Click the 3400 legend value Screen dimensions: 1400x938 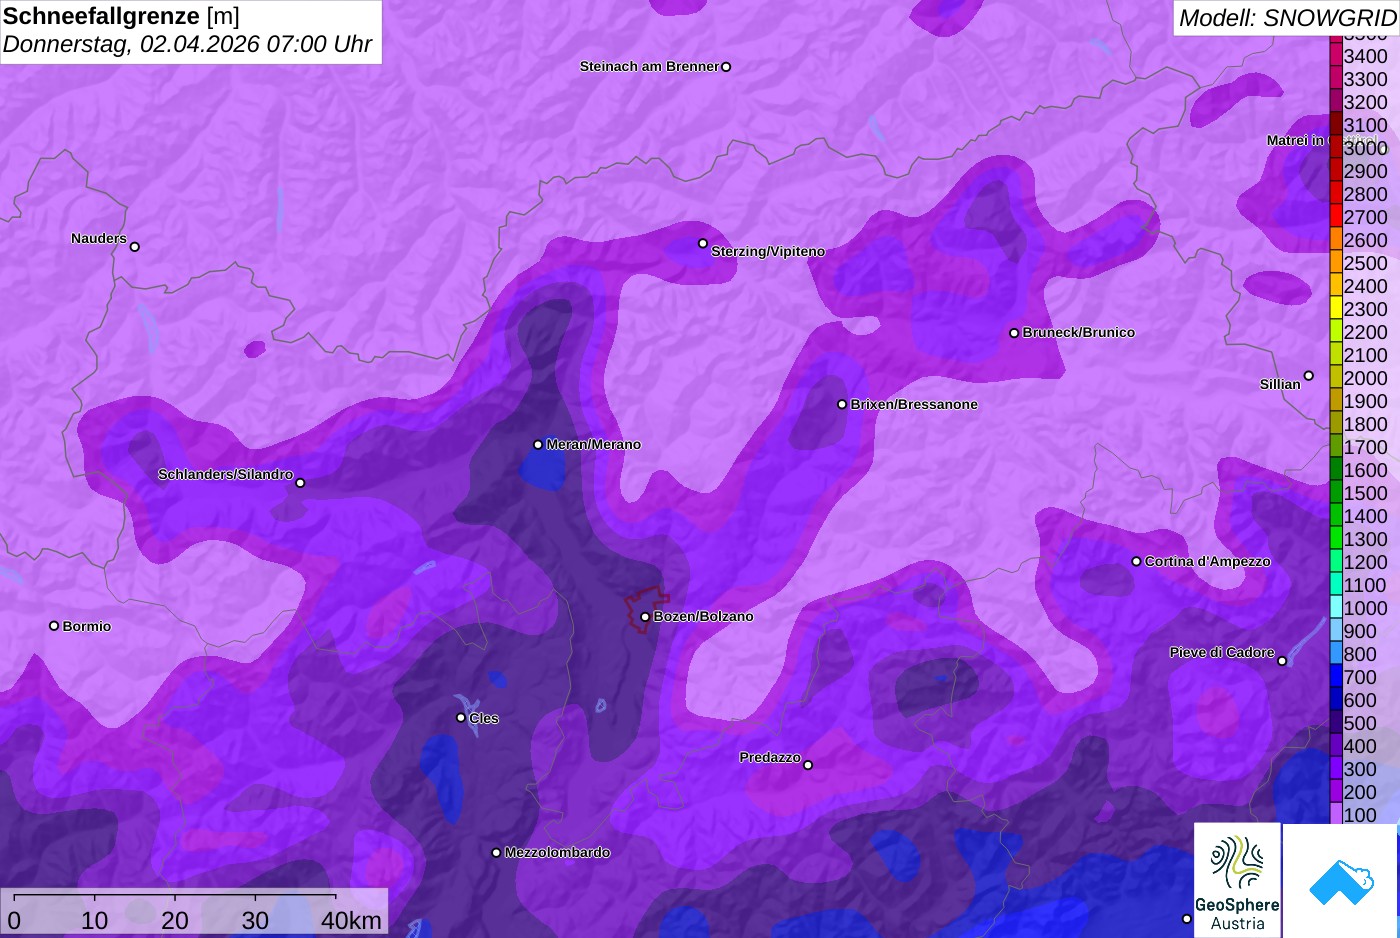1365,57
